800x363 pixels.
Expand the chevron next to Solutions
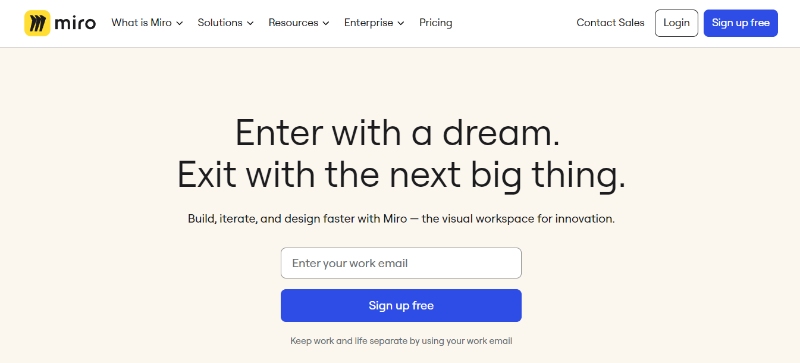[250, 23]
